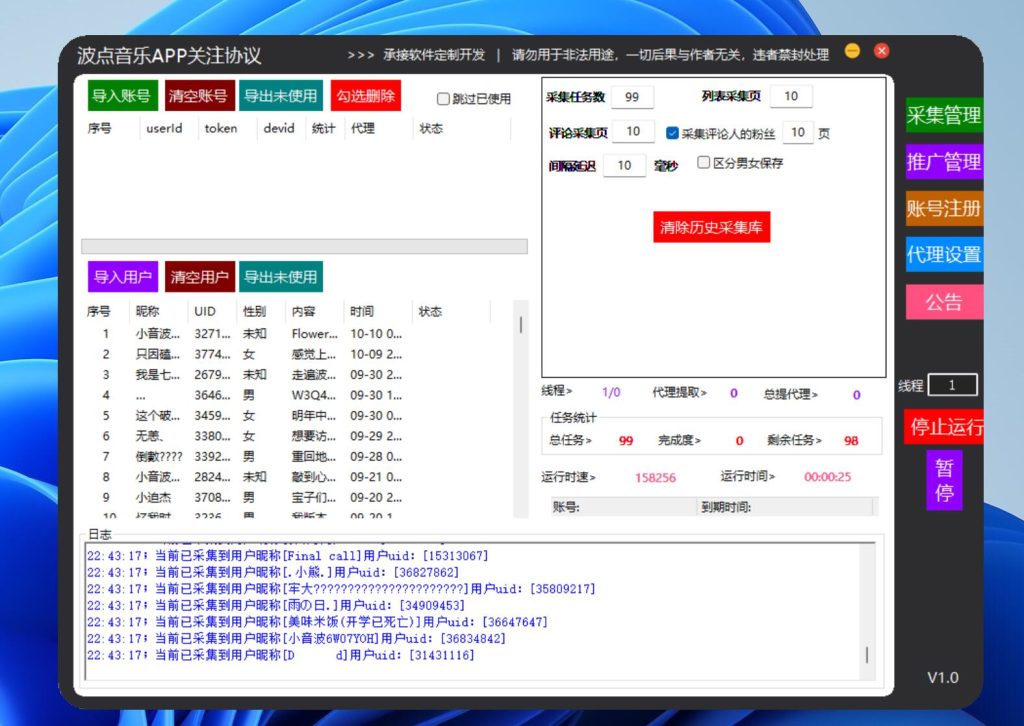Click the 导入账号 import accounts button

point(122,95)
